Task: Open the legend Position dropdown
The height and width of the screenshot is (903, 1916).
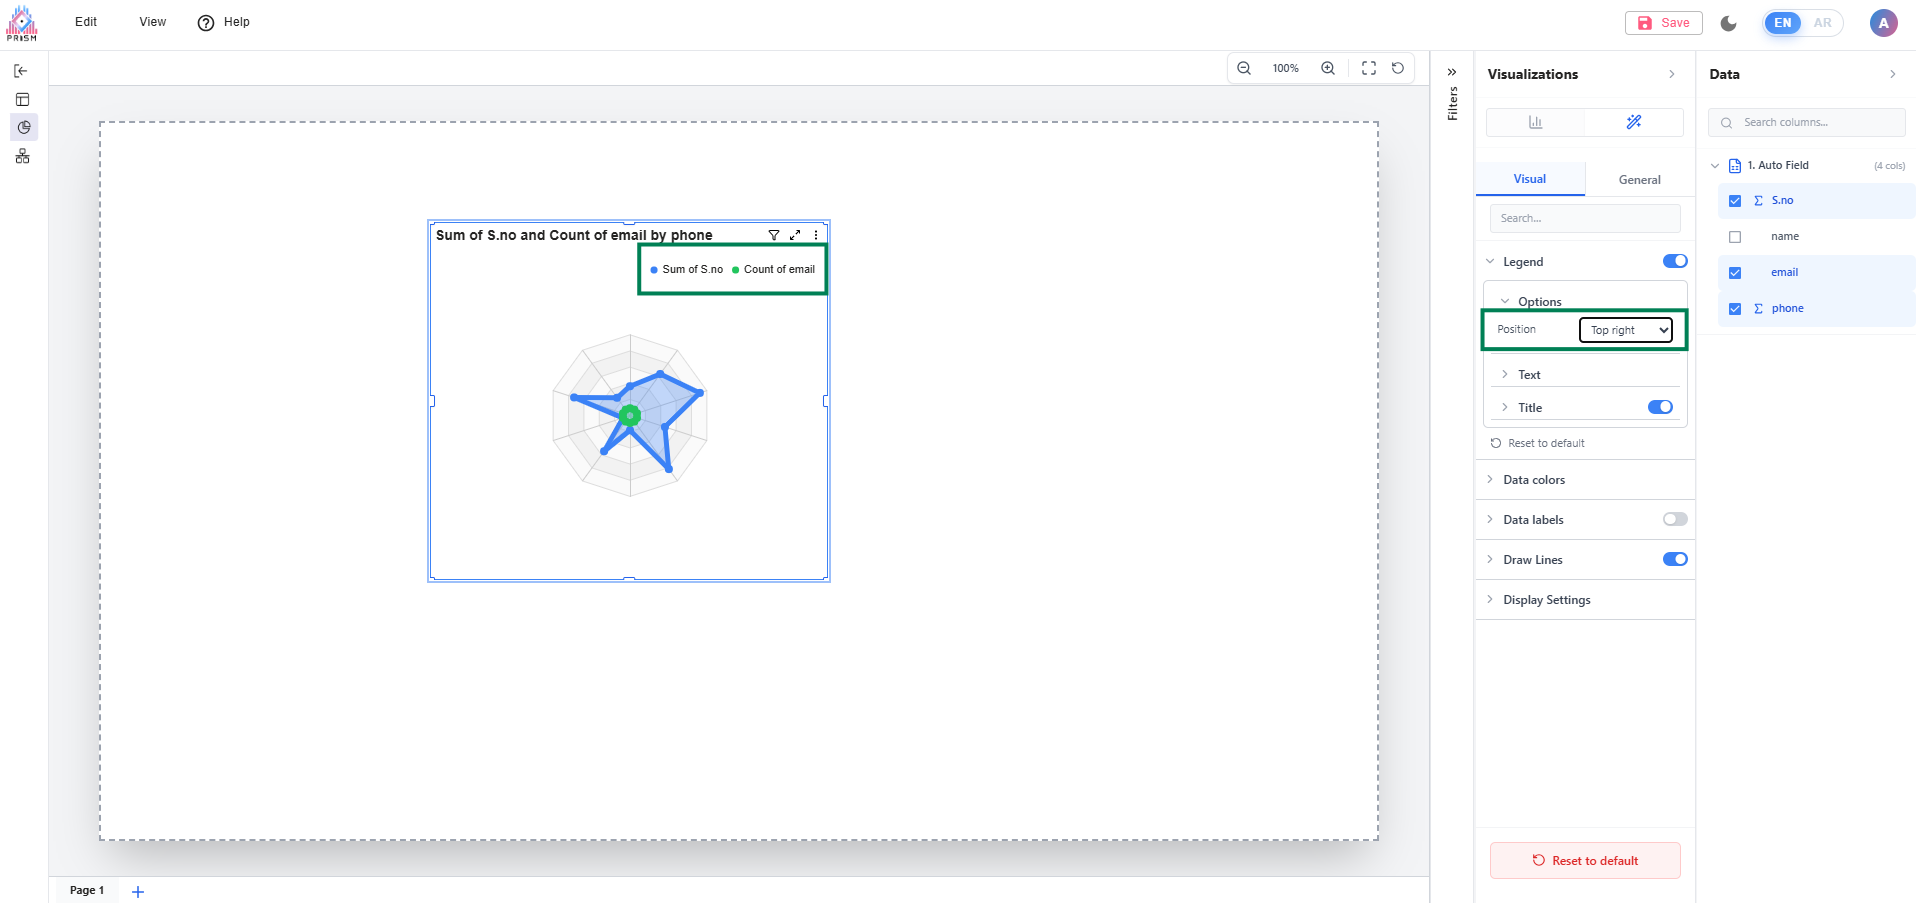Action: 1626,330
